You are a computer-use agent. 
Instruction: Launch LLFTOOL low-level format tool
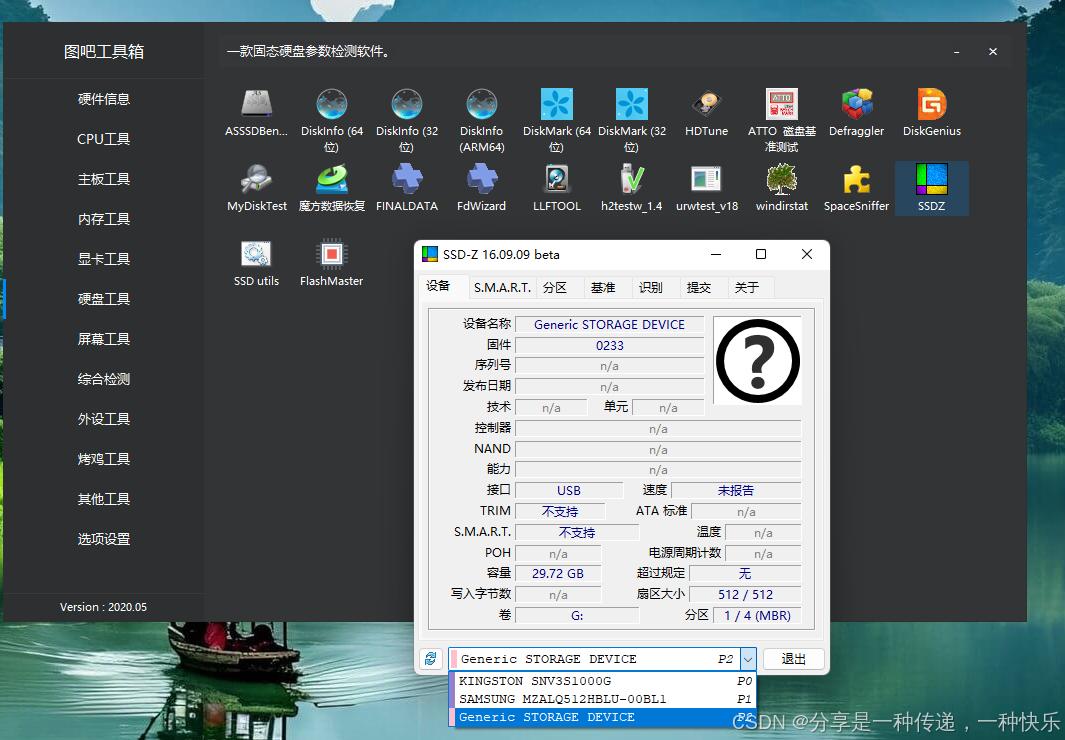pos(556,179)
